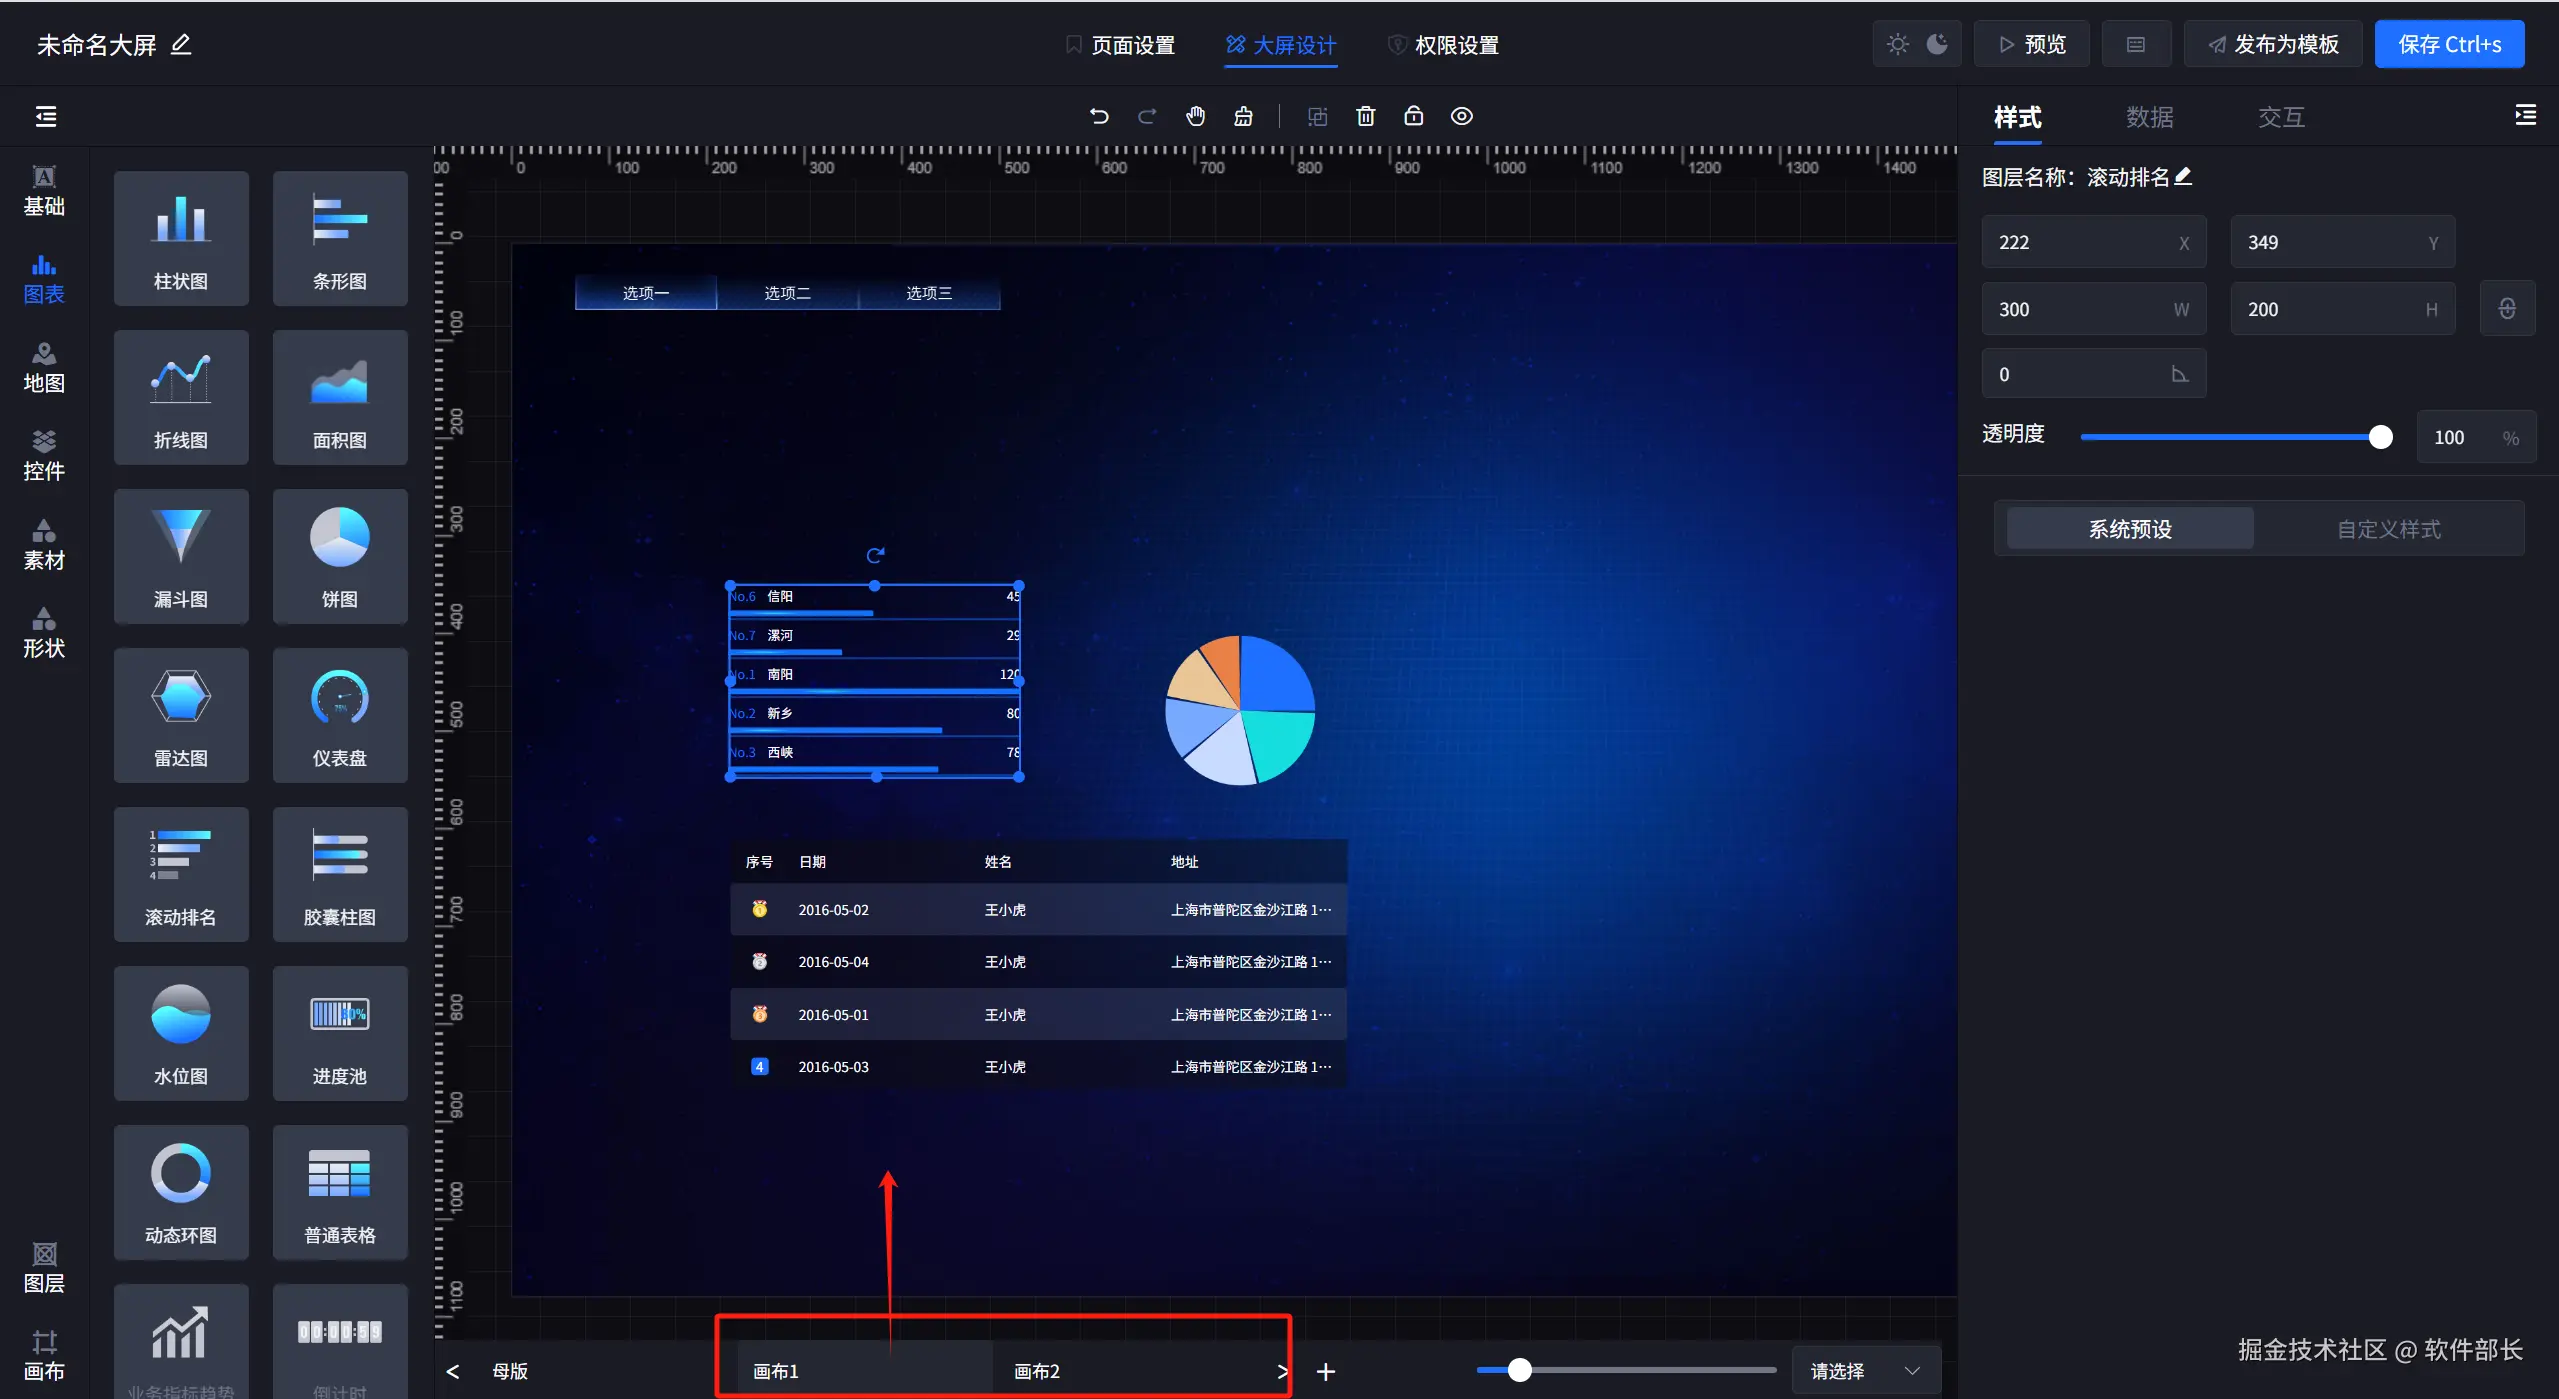Click the lock layer icon
This screenshot has height=1399, width=2559.
click(x=1413, y=116)
